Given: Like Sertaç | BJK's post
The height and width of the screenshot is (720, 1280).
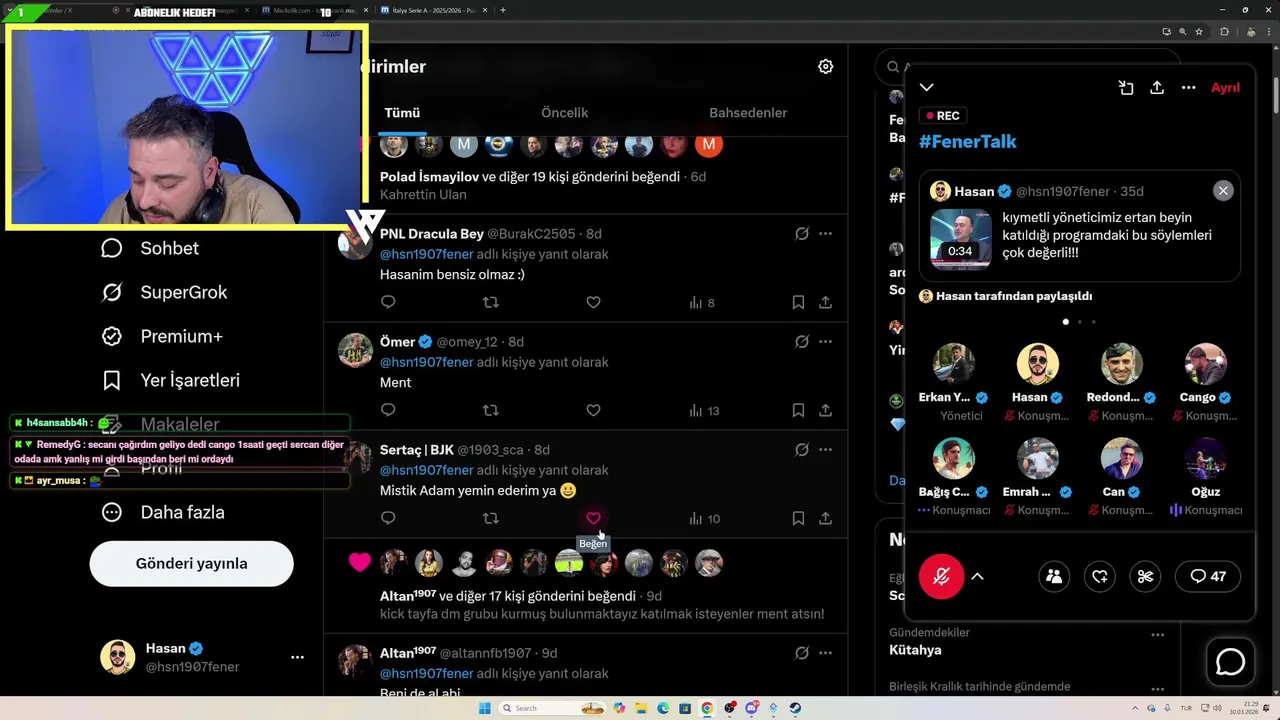Looking at the screenshot, I should coord(593,518).
